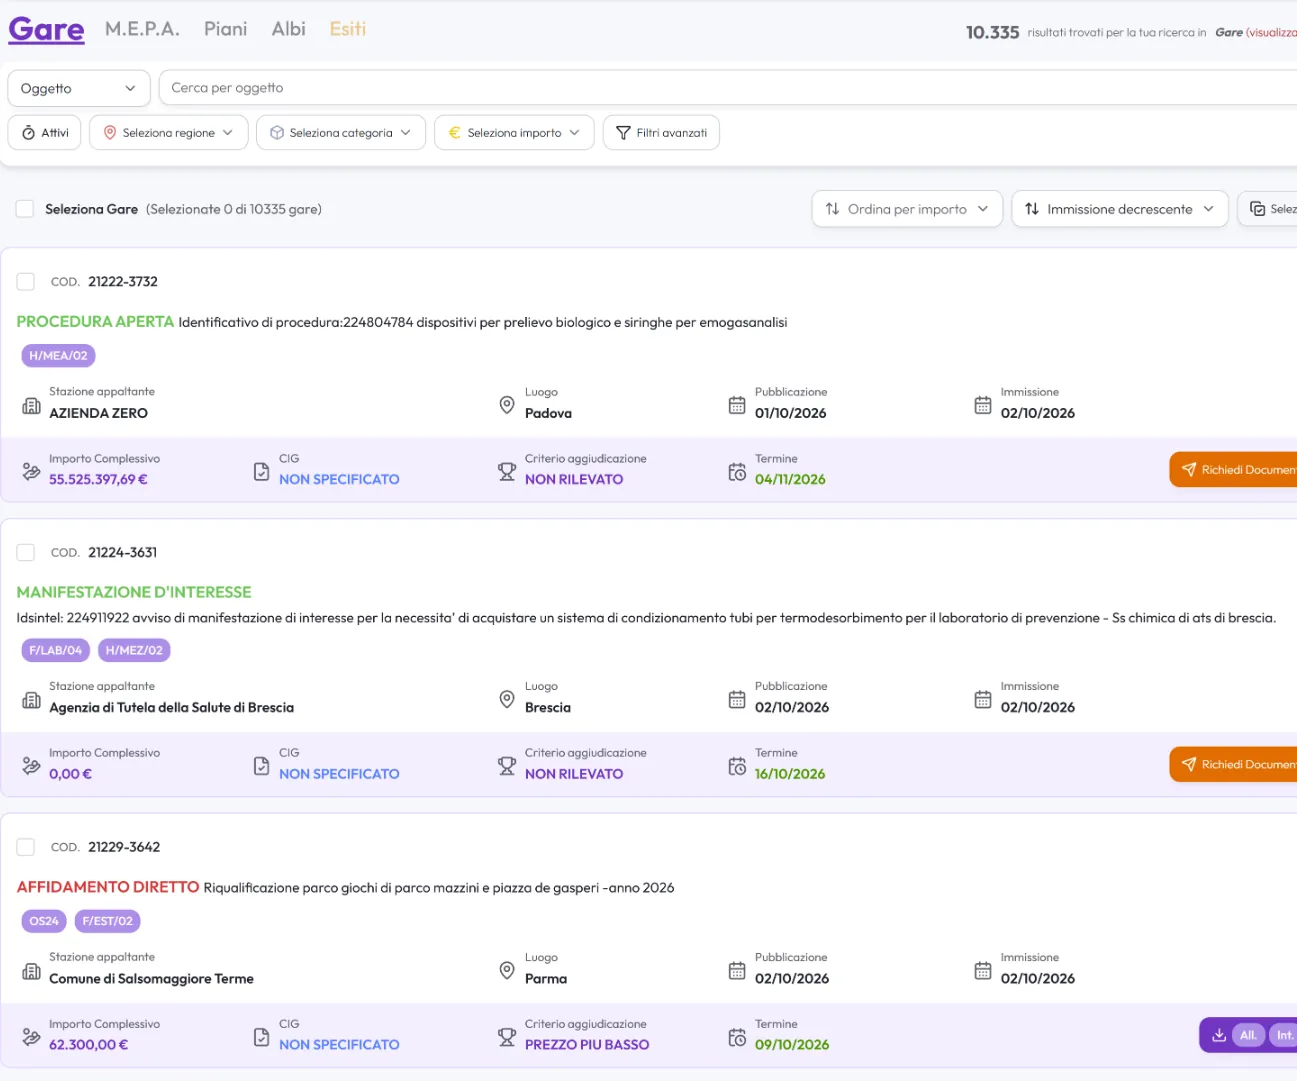This screenshot has height=1081, width=1297.
Task: Click the coins icon beside 62.300,00 €
Action: 31,1037
